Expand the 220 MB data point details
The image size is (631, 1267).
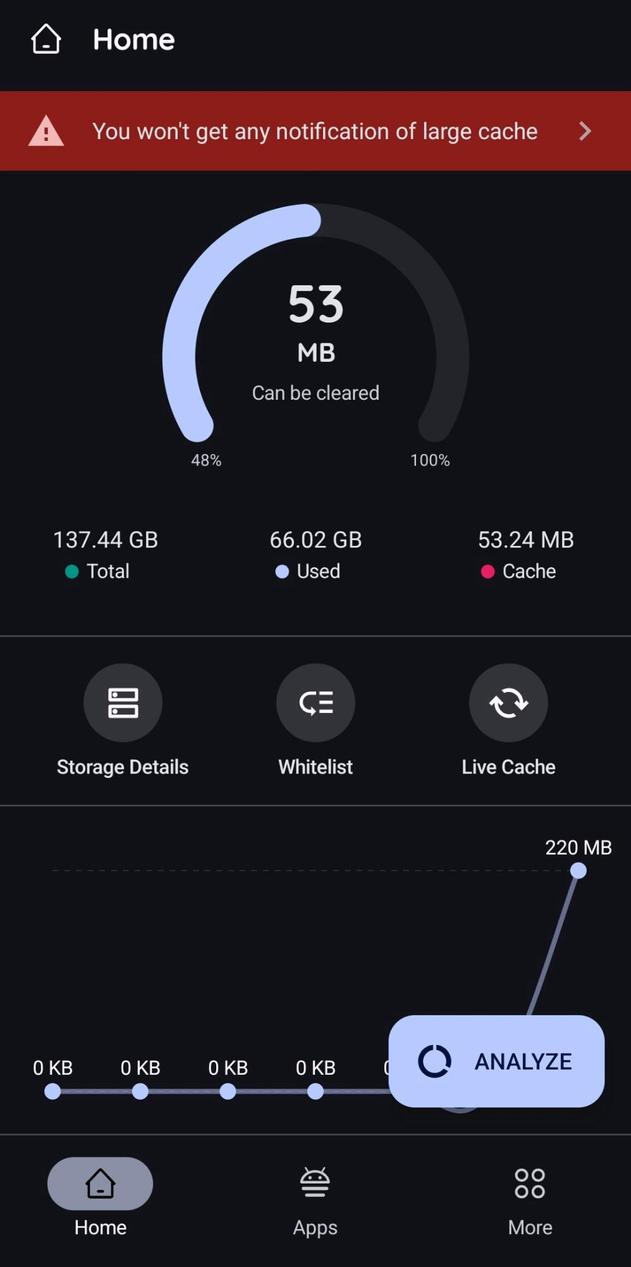pyautogui.click(x=578, y=870)
